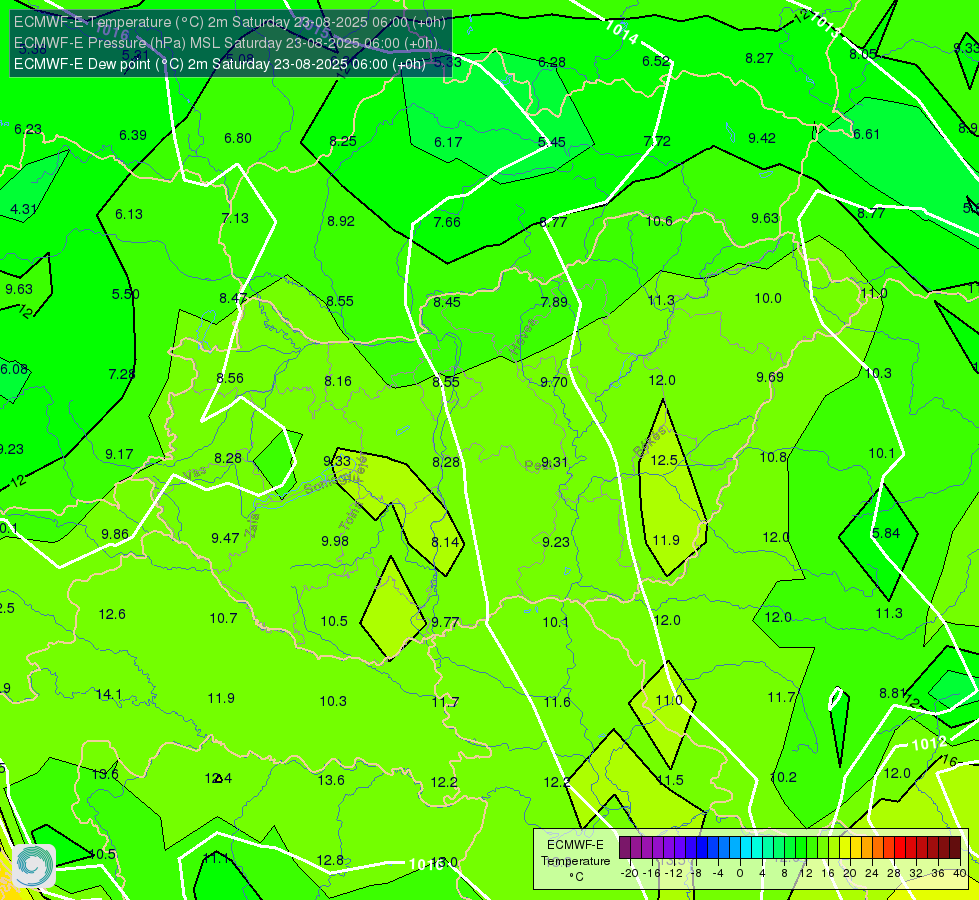Screen dimensions: 979x900
Task: Click the 9.70 value on the map
Action: coord(554,382)
